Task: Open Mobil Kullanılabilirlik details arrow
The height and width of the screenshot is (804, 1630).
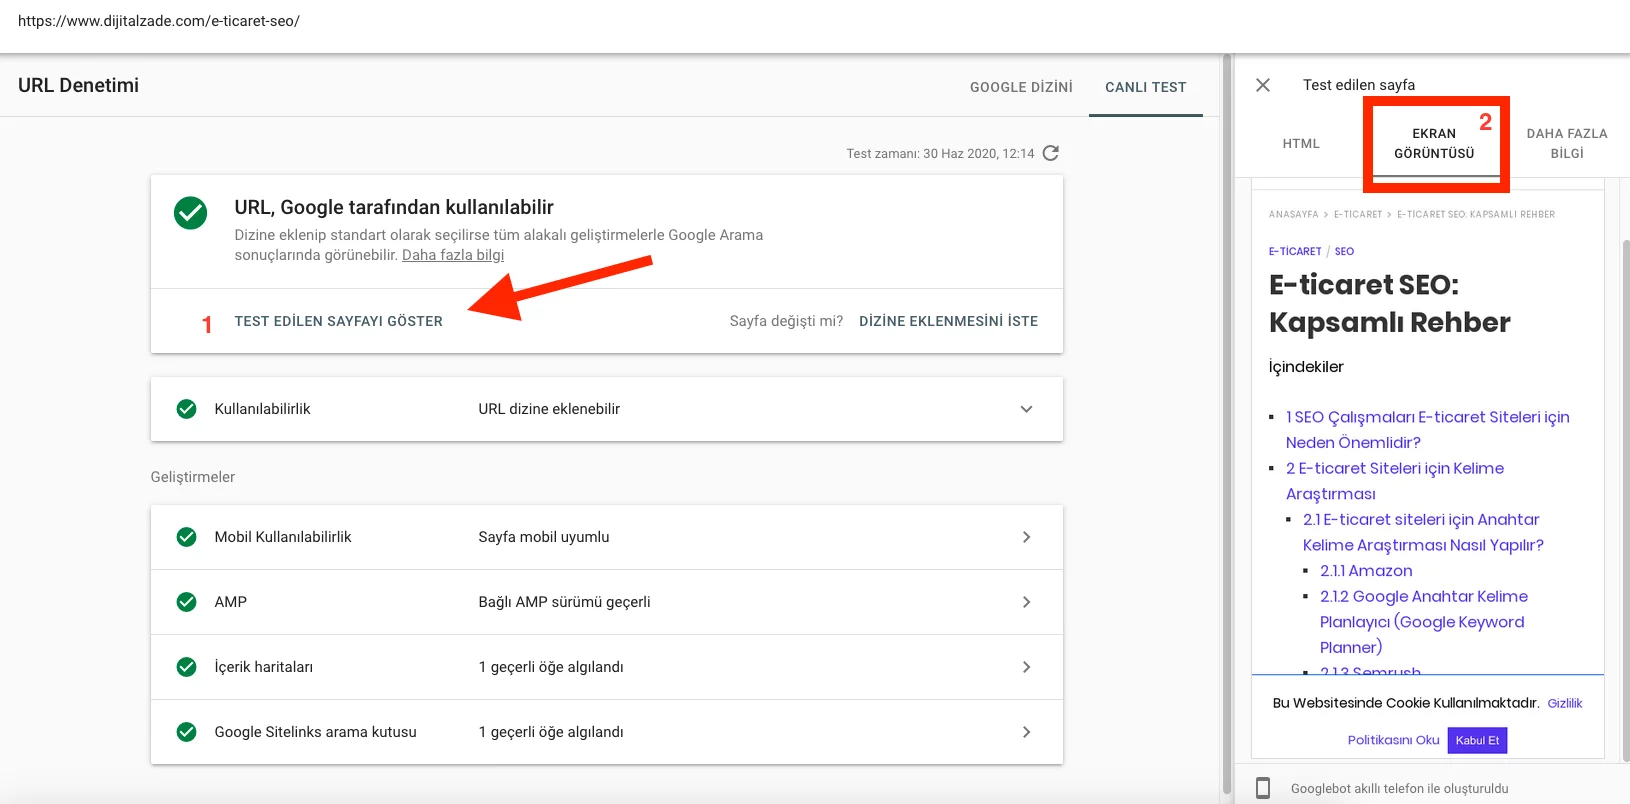Action: [x=1026, y=537]
